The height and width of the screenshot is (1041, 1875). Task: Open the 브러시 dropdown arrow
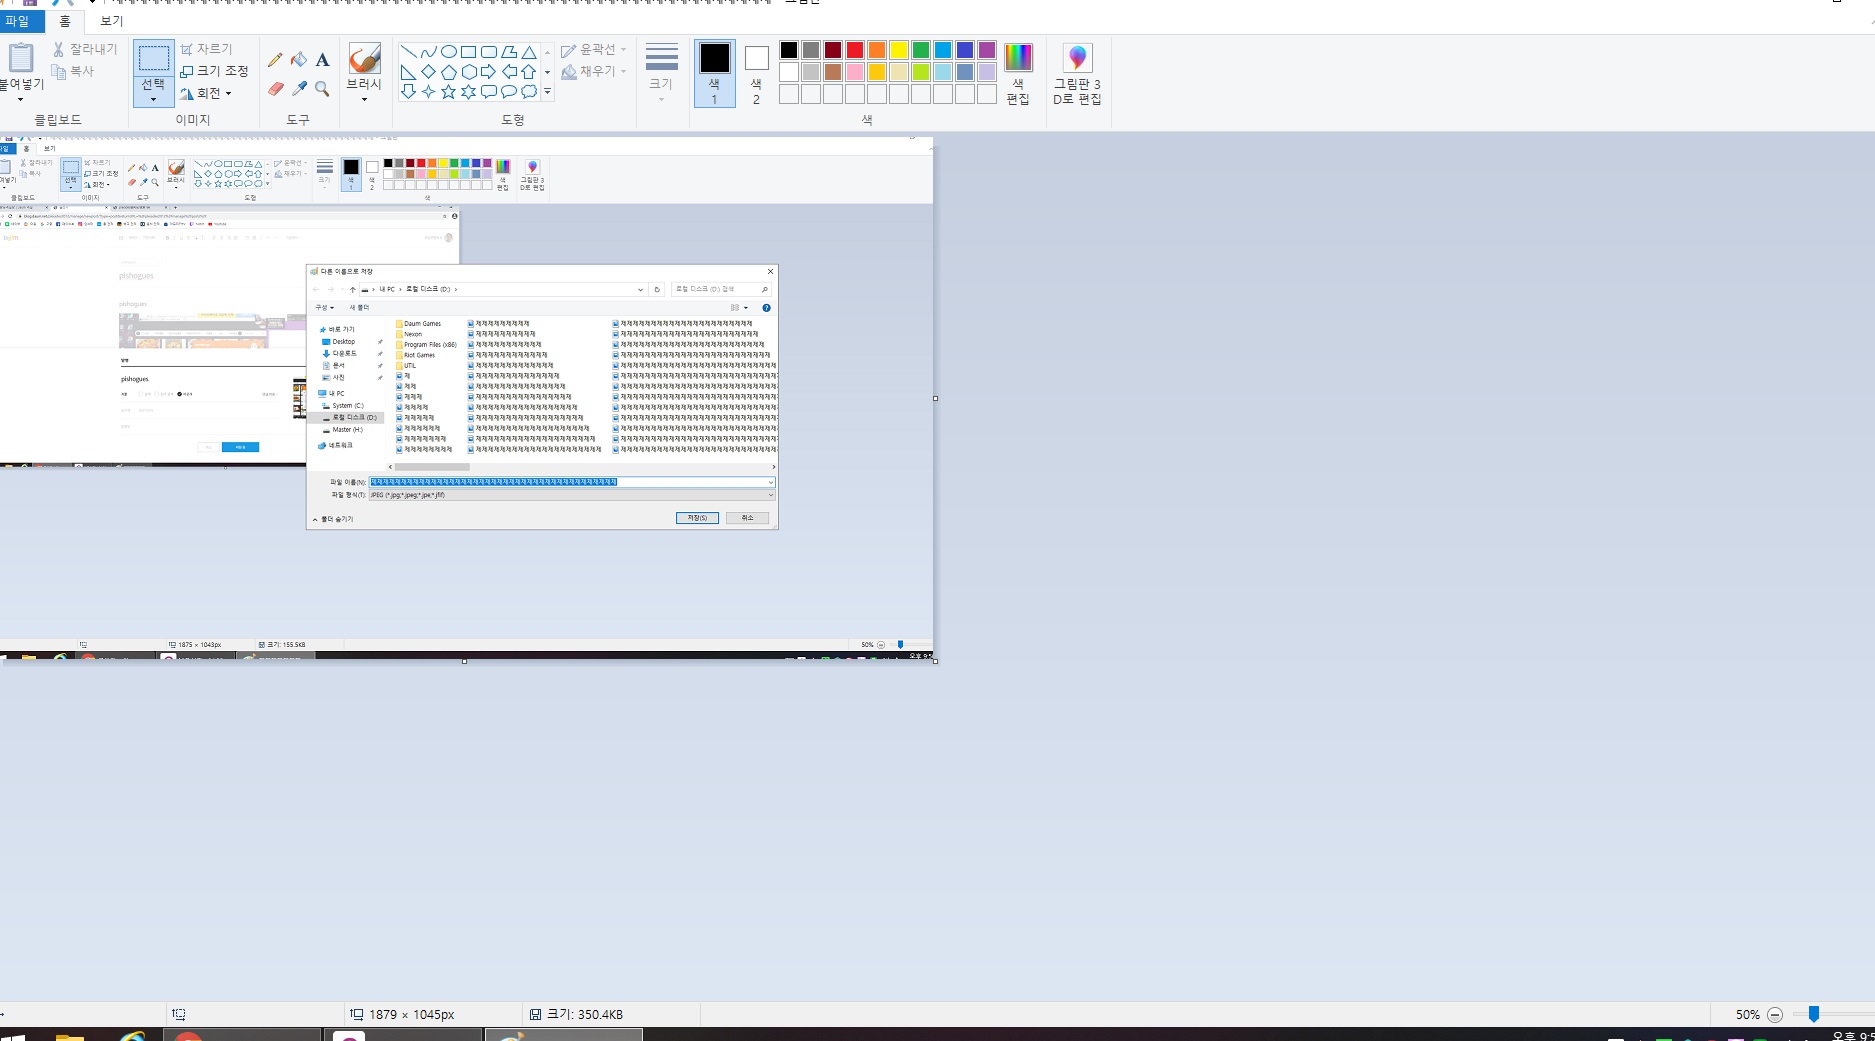pos(364,99)
